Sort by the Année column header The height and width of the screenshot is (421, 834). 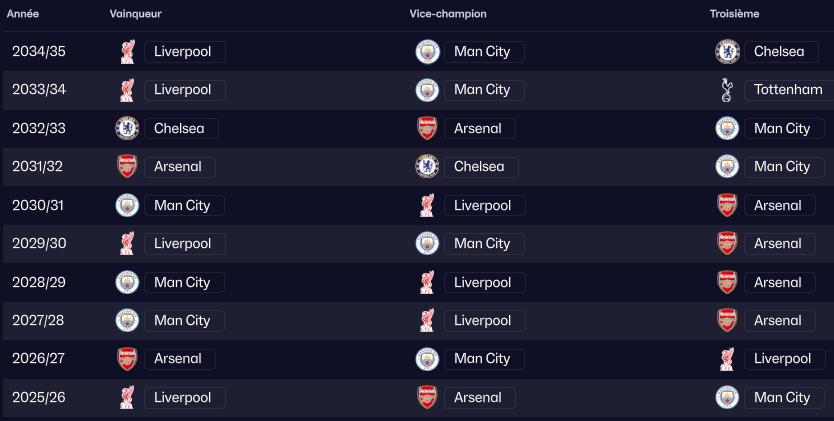pyautogui.click(x=23, y=14)
